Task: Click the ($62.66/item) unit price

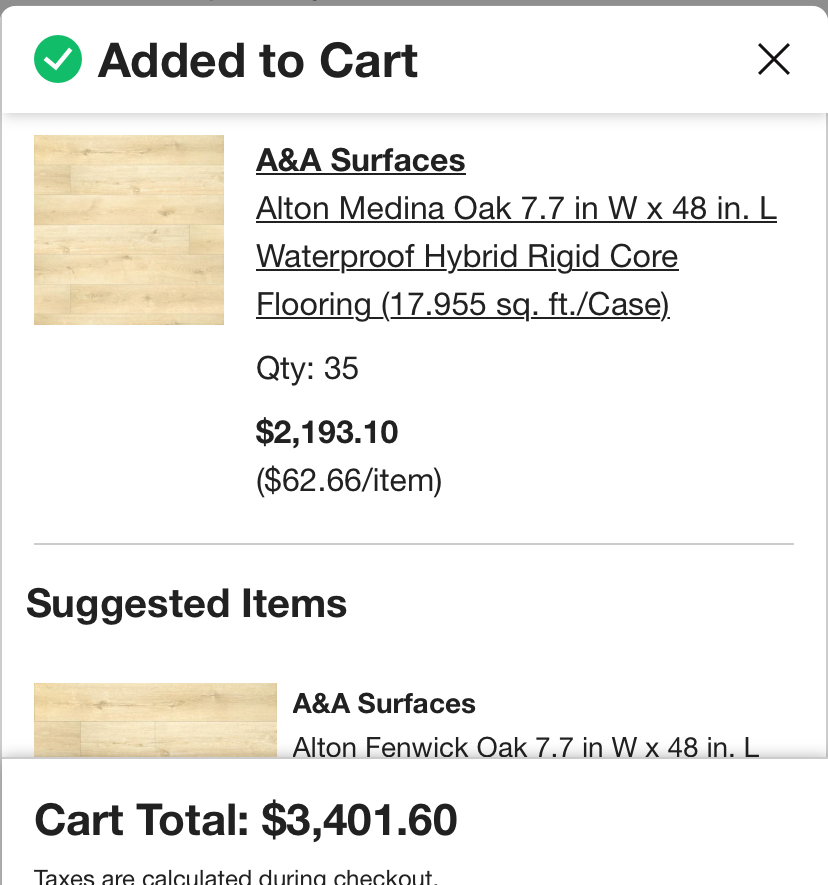Action: [349, 481]
